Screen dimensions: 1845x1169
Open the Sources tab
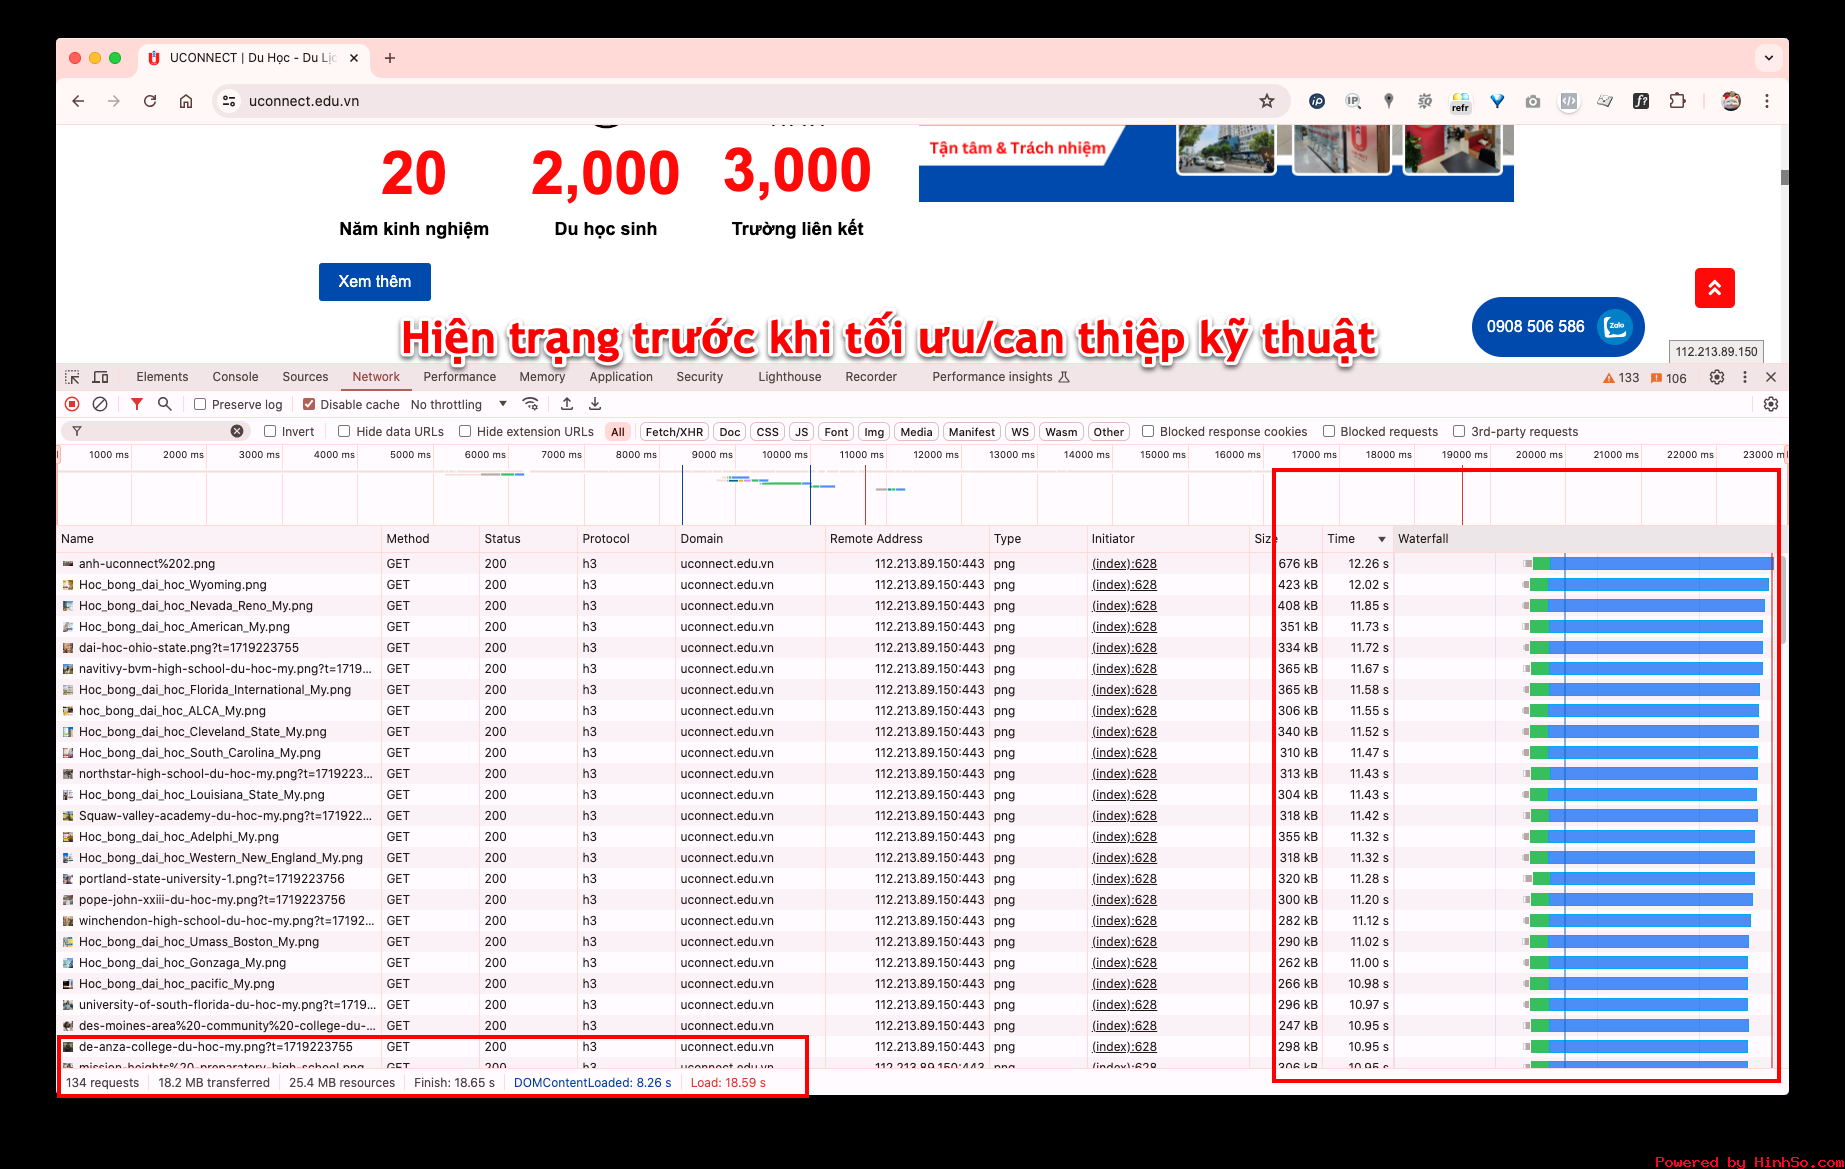coord(305,377)
